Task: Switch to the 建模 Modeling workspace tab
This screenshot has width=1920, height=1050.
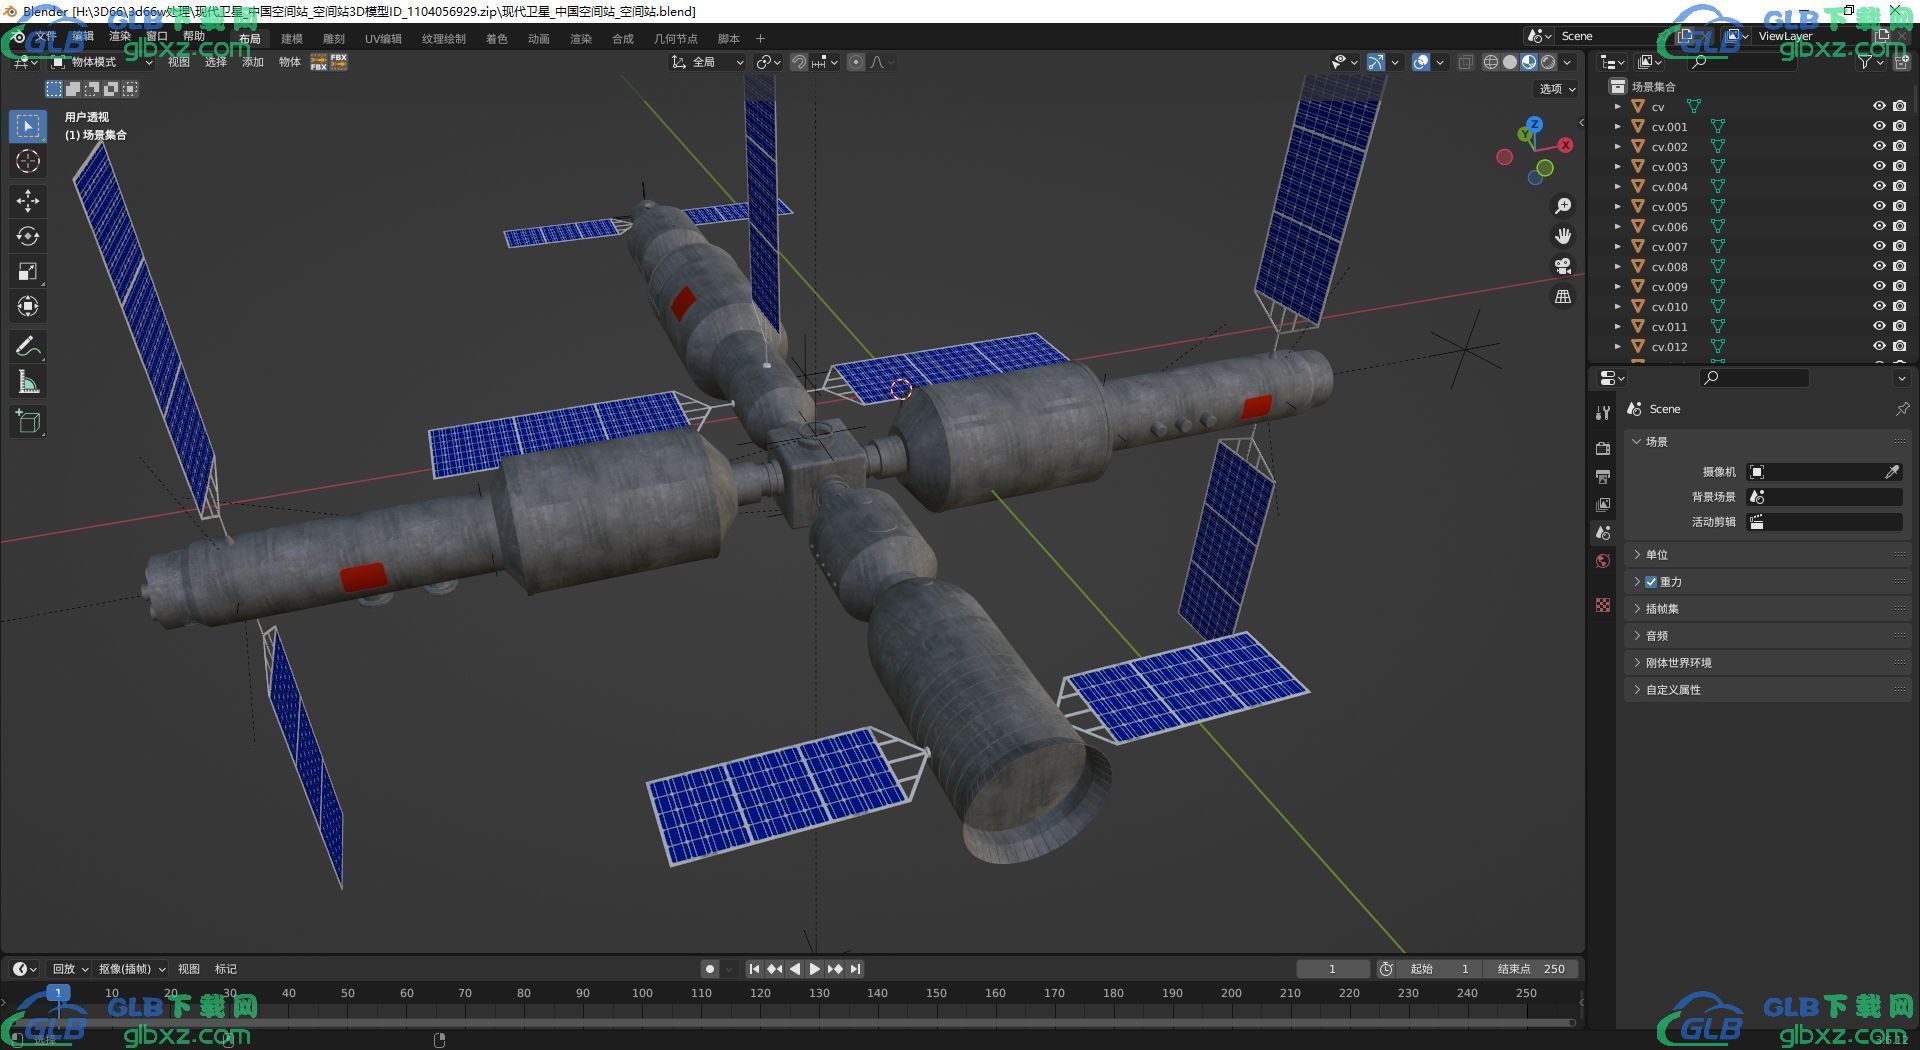Action: 292,39
